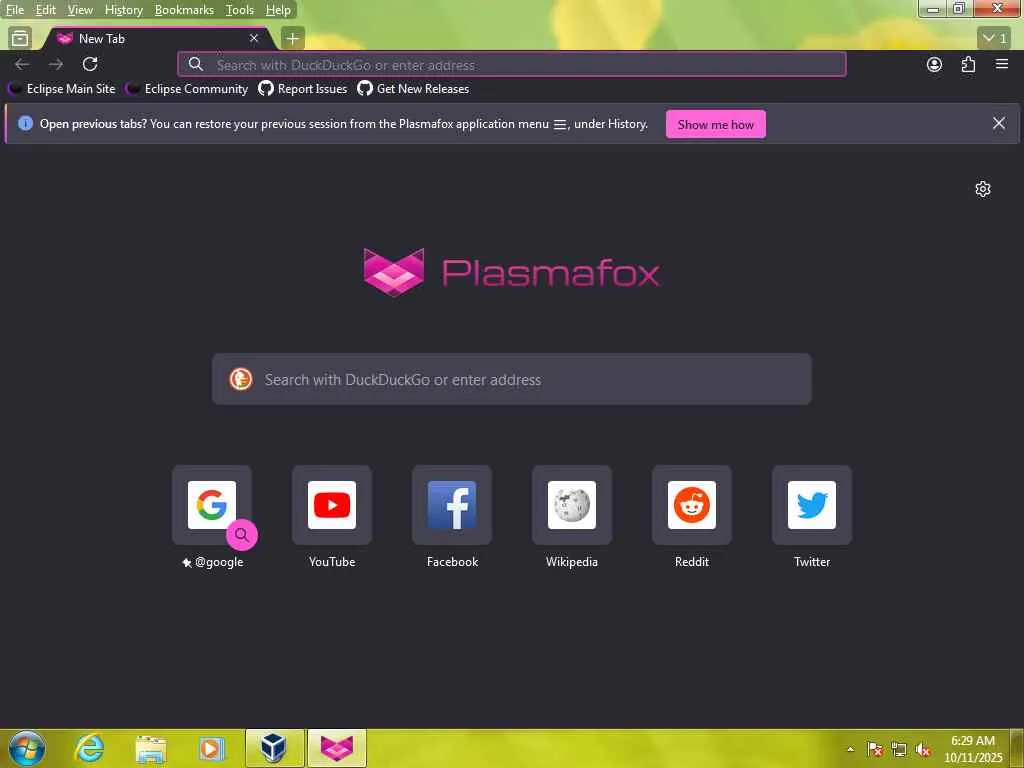Open the Get New Releases bookmark
This screenshot has width=1024, height=768.
tap(413, 89)
